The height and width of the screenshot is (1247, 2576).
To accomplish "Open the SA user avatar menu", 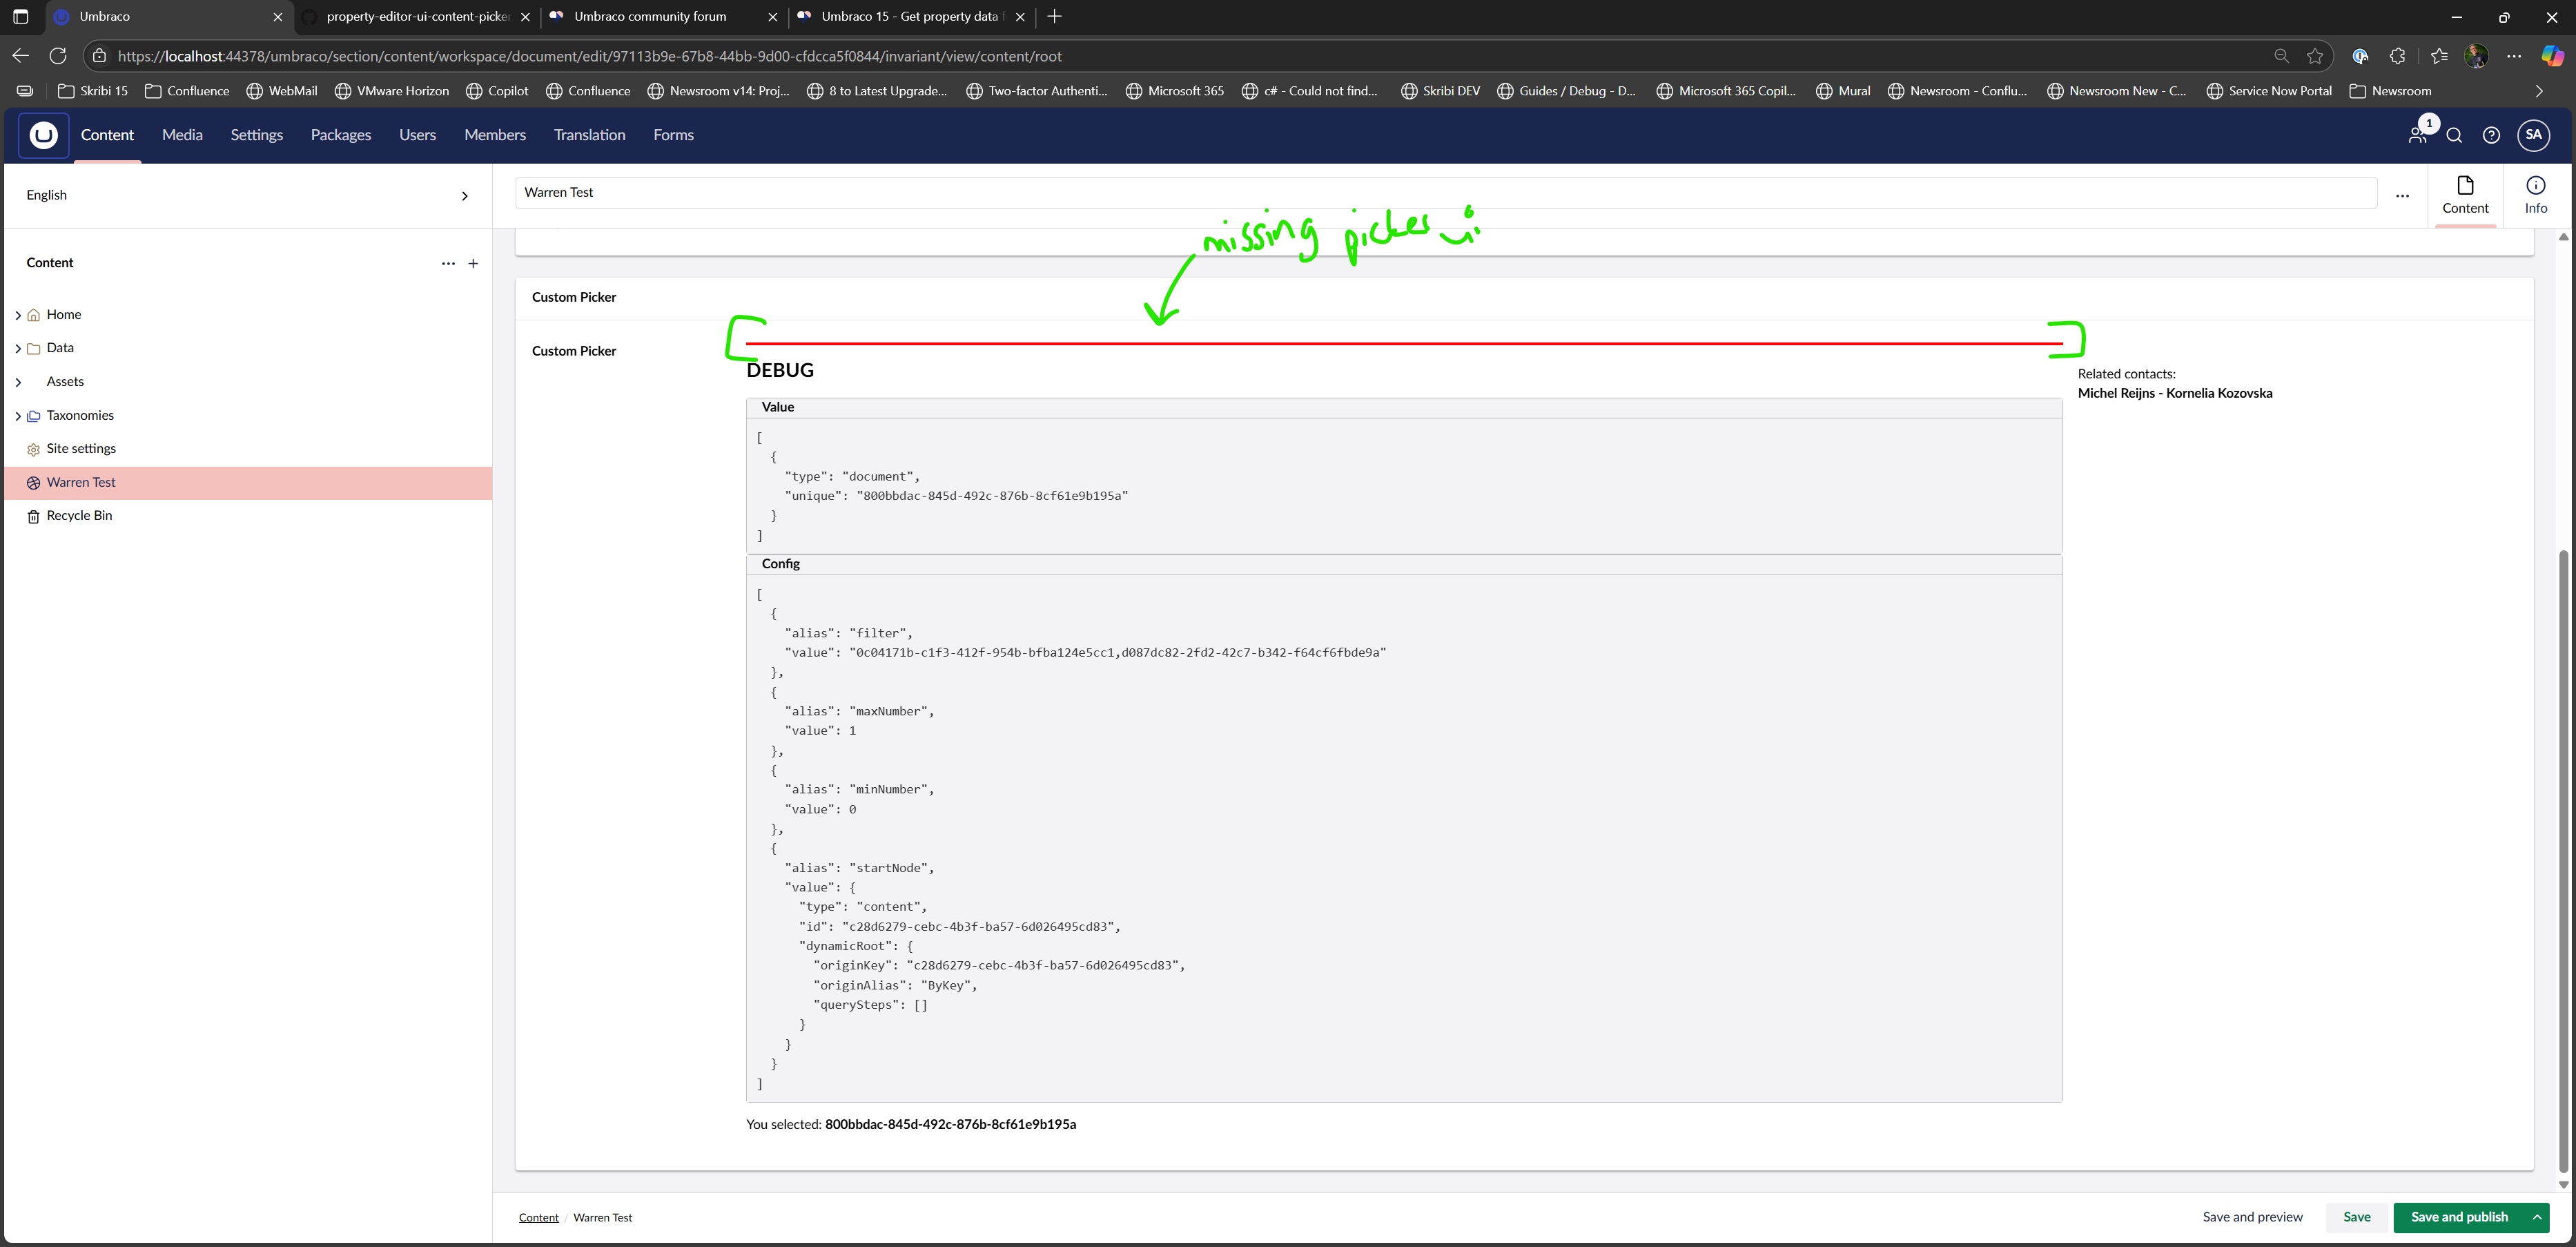I will tap(2533, 135).
